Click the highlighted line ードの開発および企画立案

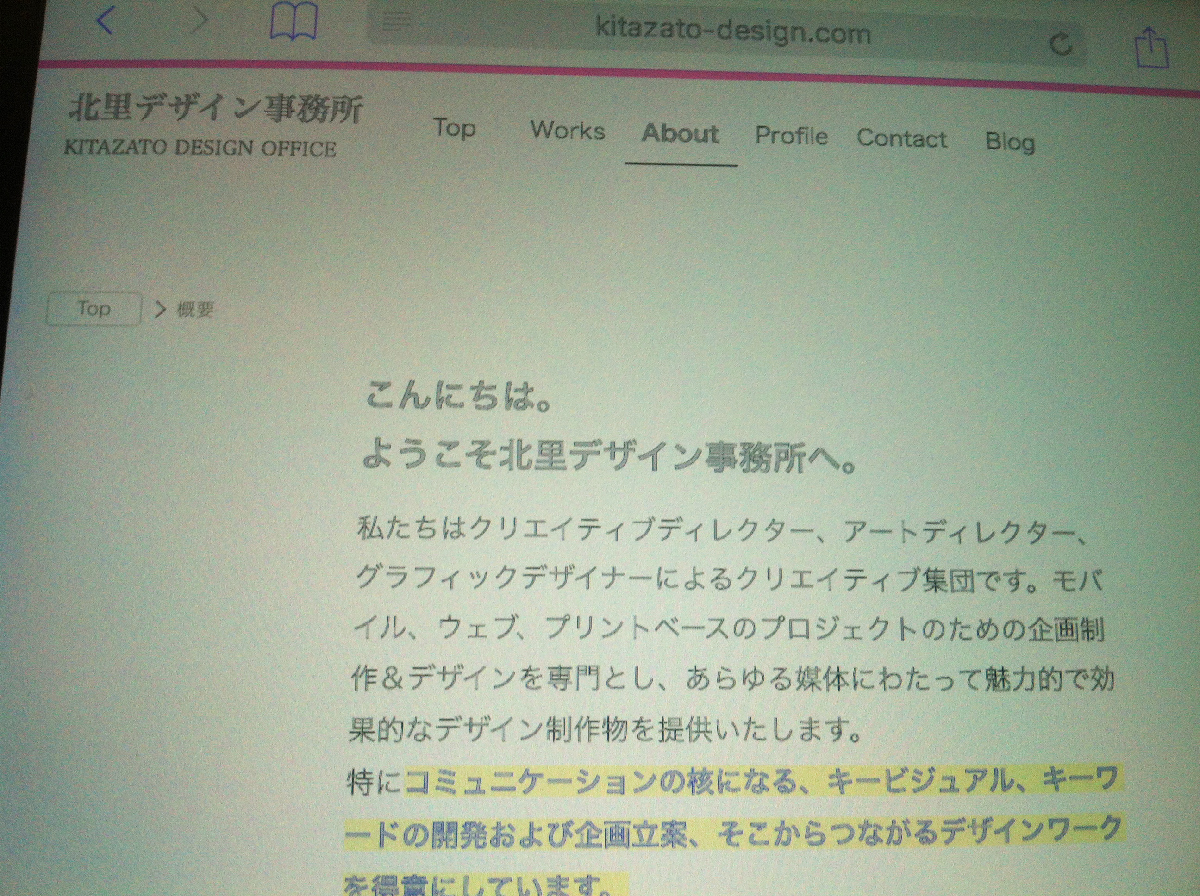pos(734,831)
